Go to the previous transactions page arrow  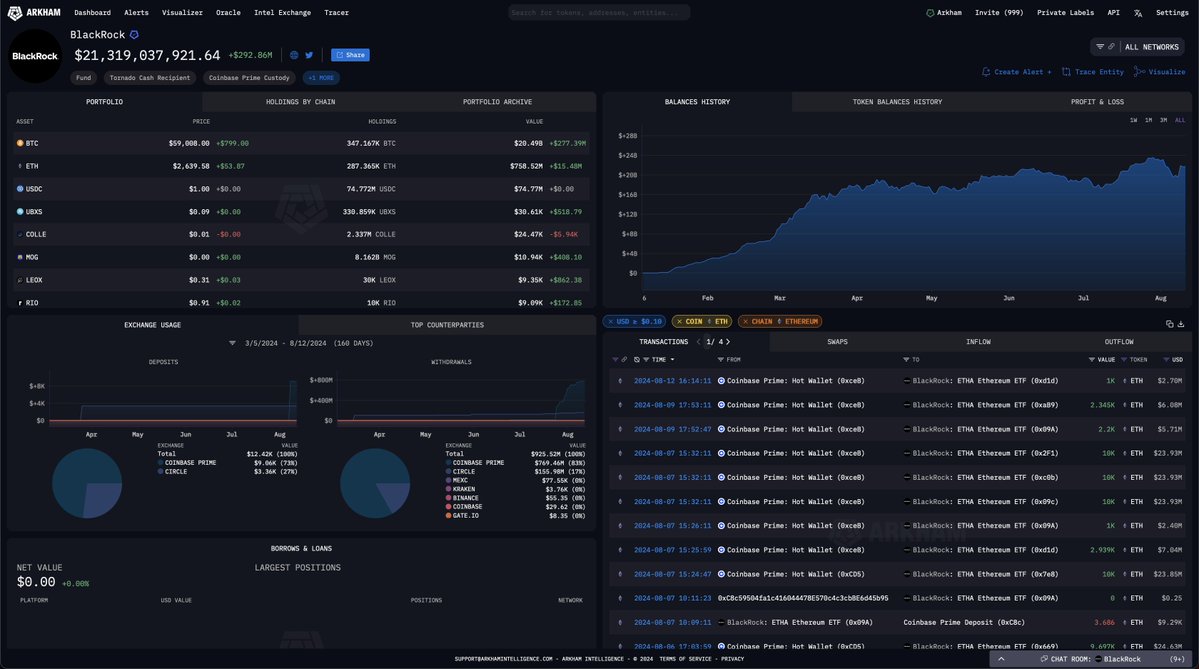pos(698,342)
